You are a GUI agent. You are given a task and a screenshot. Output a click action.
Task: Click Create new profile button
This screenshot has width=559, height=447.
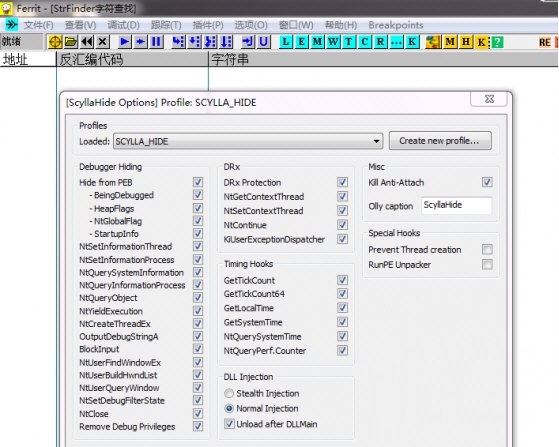(x=440, y=141)
